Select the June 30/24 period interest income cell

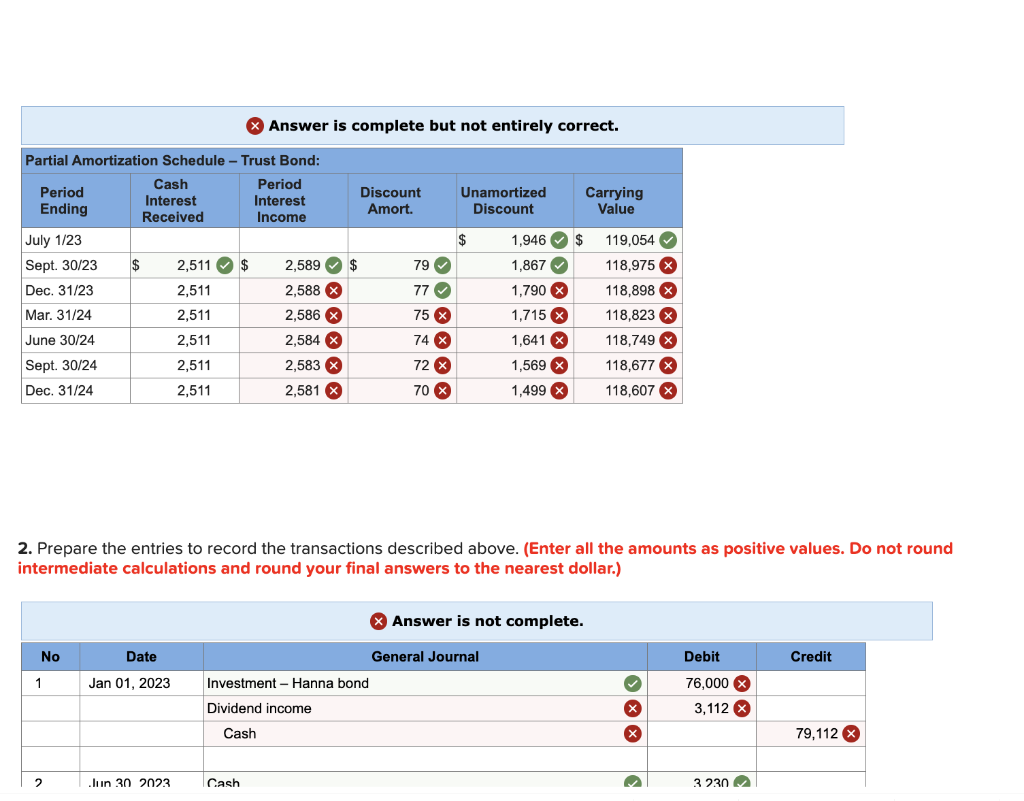(293, 340)
